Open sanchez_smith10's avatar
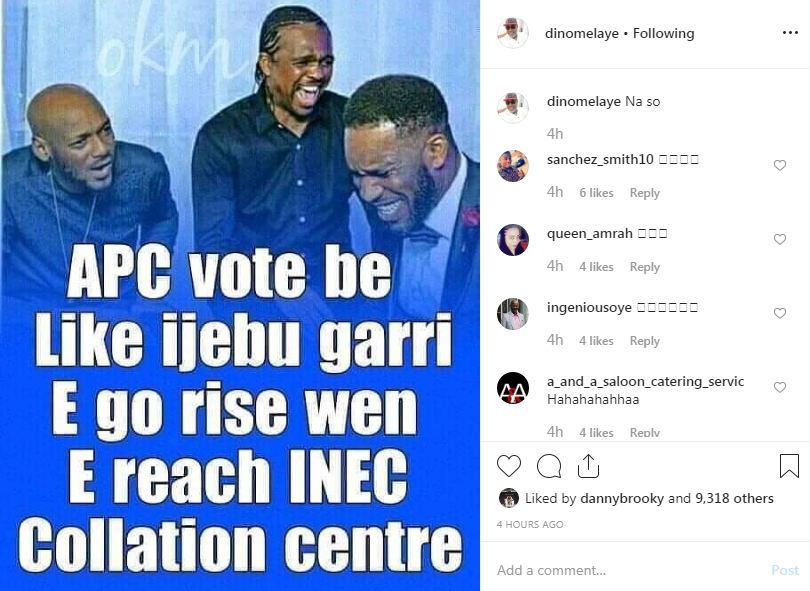 click(512, 166)
